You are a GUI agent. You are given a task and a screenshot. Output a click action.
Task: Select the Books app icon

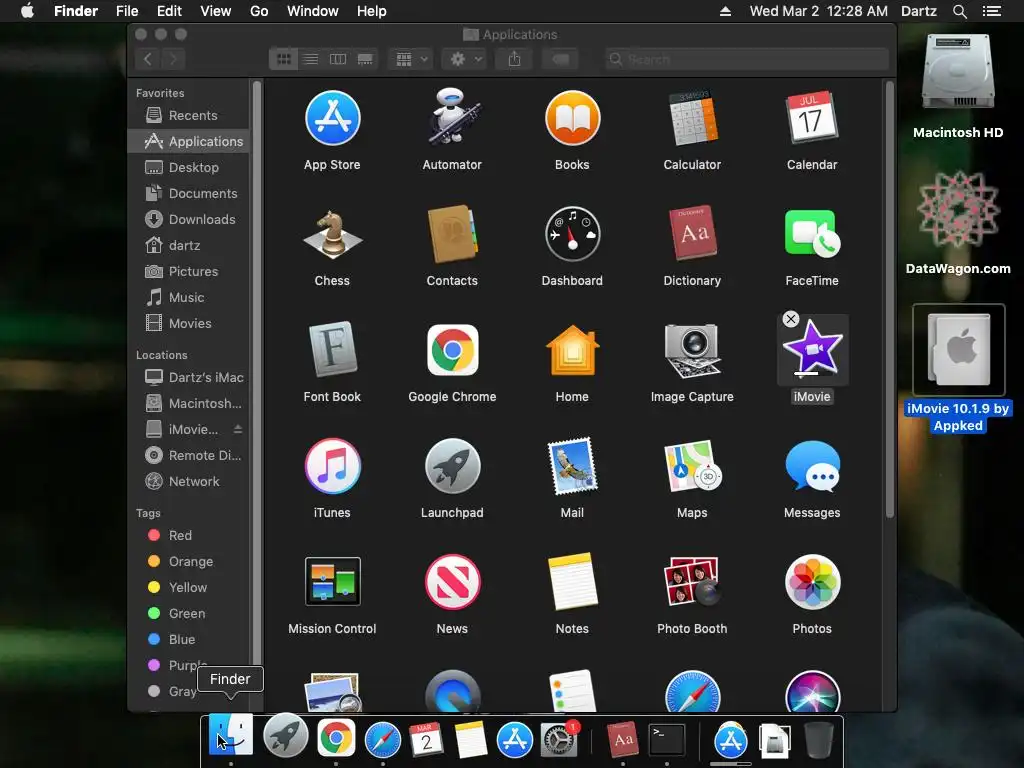pyautogui.click(x=572, y=118)
